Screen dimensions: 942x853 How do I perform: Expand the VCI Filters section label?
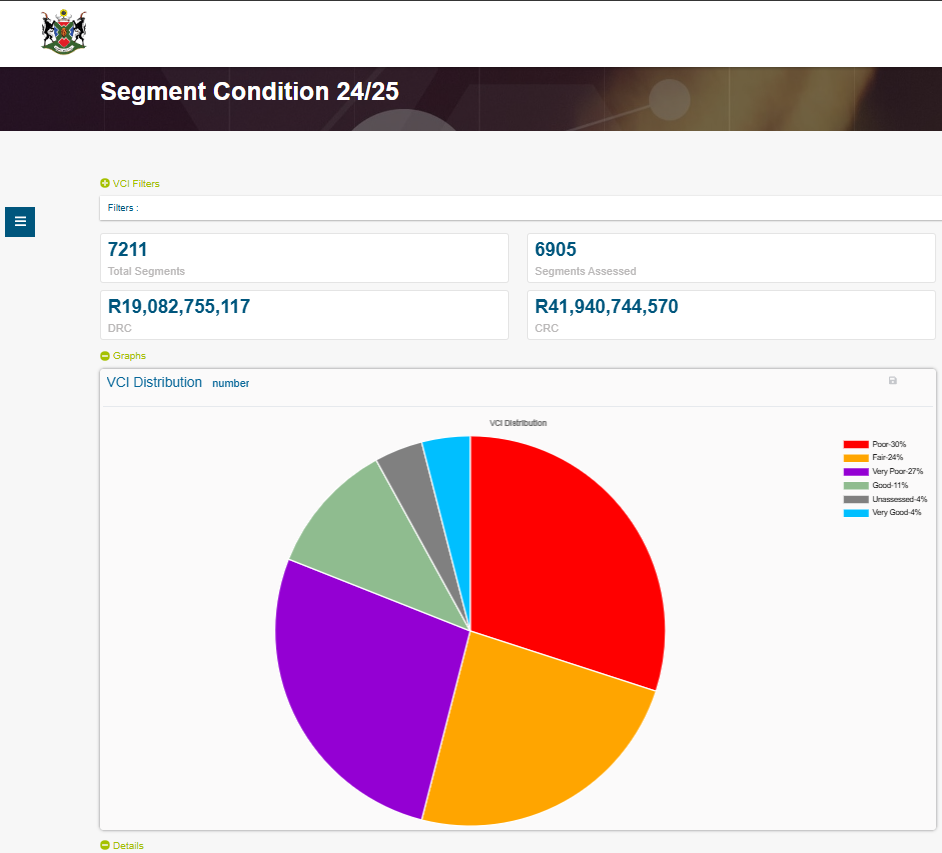point(136,184)
